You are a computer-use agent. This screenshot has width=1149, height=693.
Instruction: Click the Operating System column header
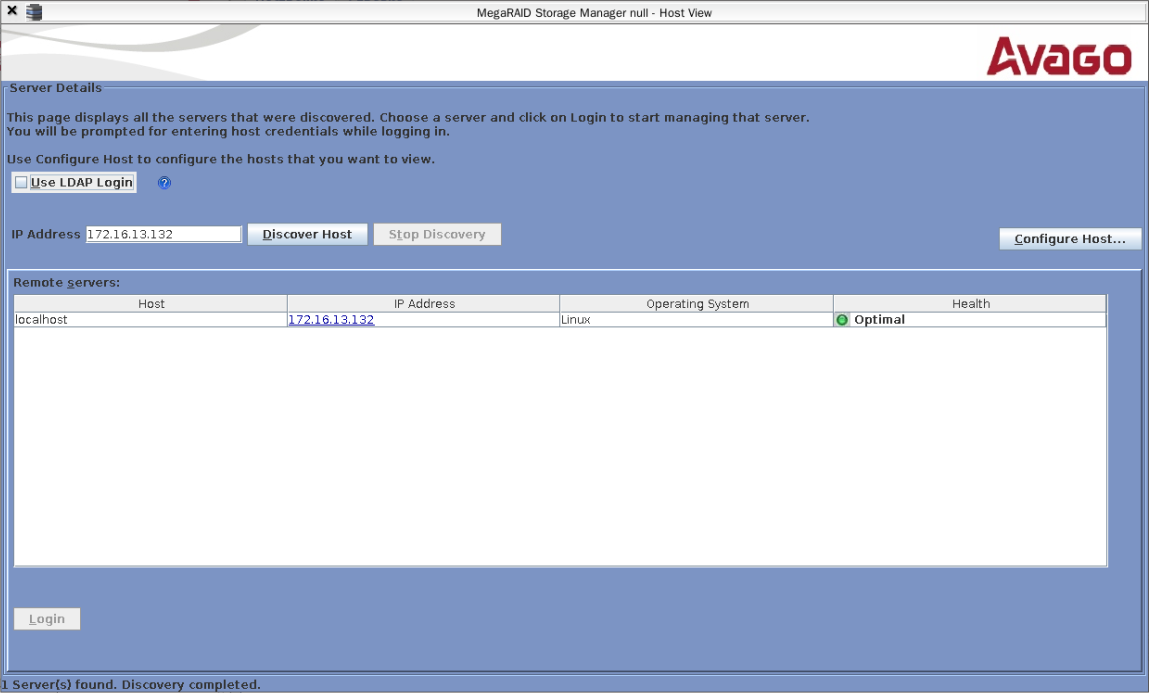[697, 303]
